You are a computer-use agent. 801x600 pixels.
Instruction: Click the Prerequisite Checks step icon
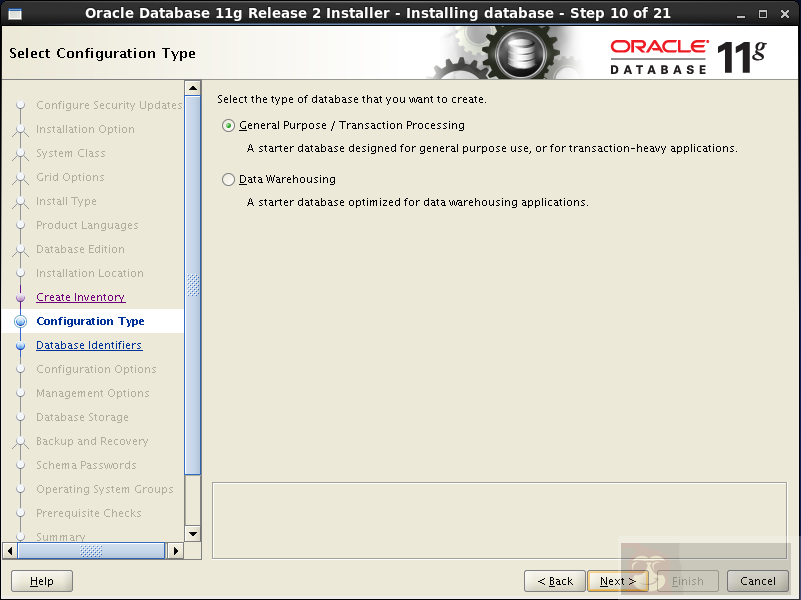(22, 513)
